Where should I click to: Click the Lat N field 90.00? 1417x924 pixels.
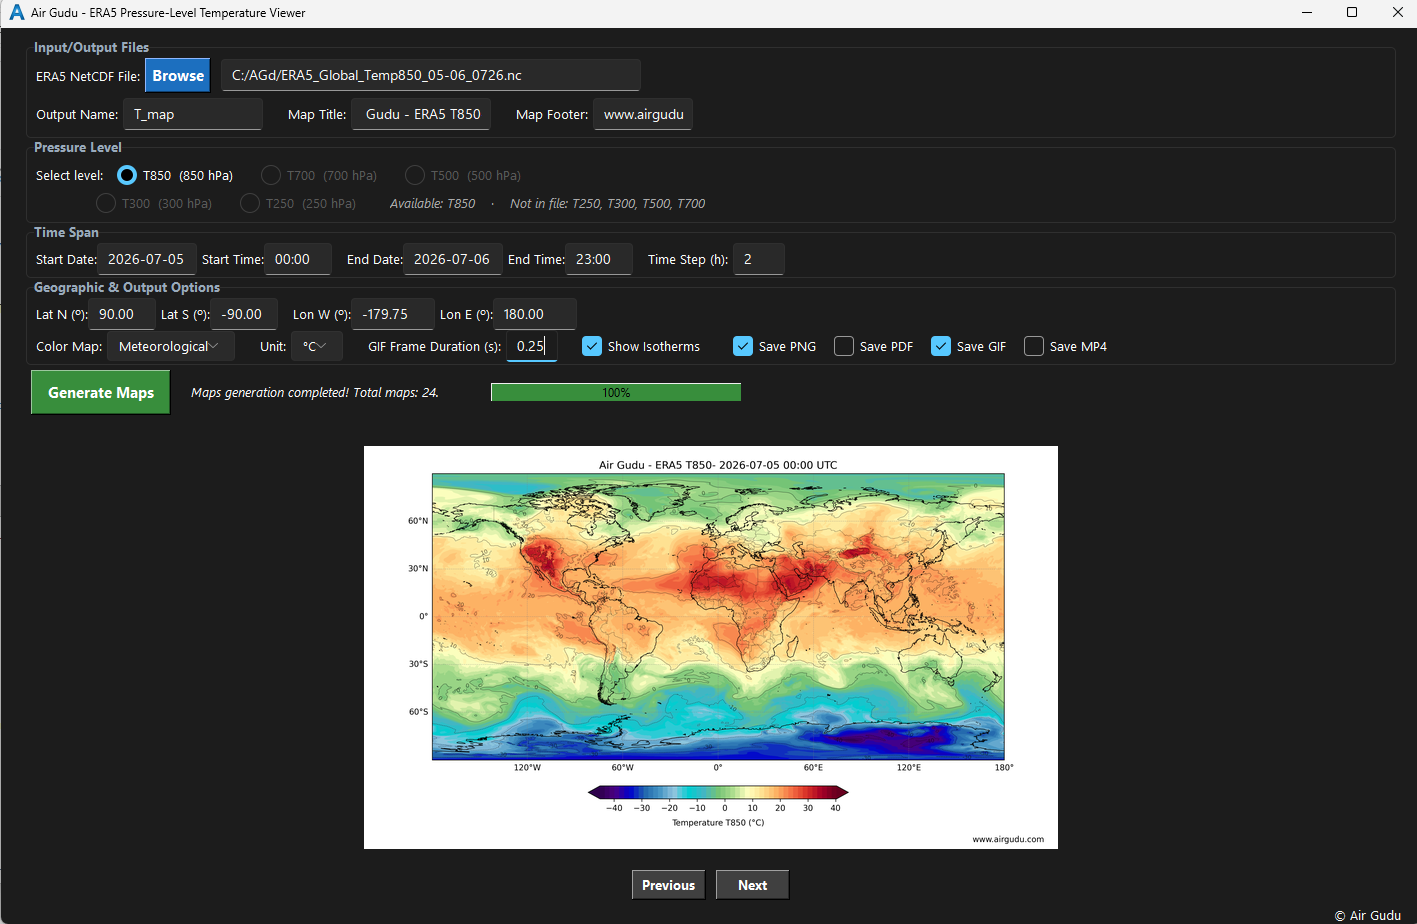[x=122, y=314]
